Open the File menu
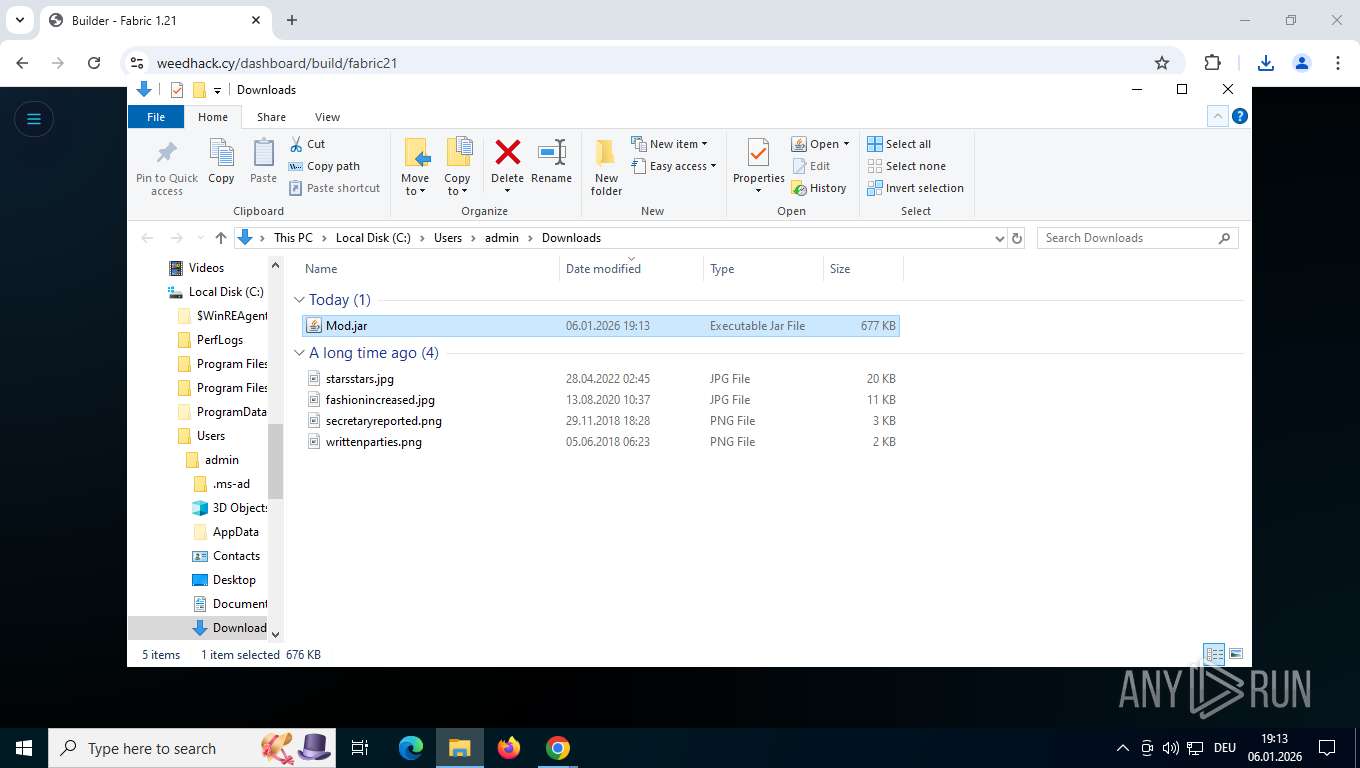The image size is (1360, 768). click(x=156, y=117)
